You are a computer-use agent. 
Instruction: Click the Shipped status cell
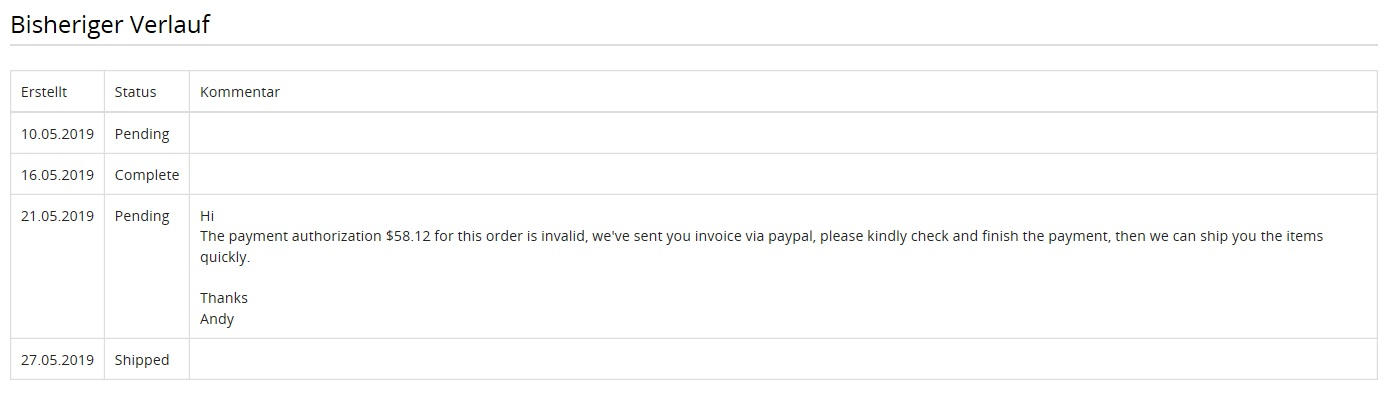142,359
